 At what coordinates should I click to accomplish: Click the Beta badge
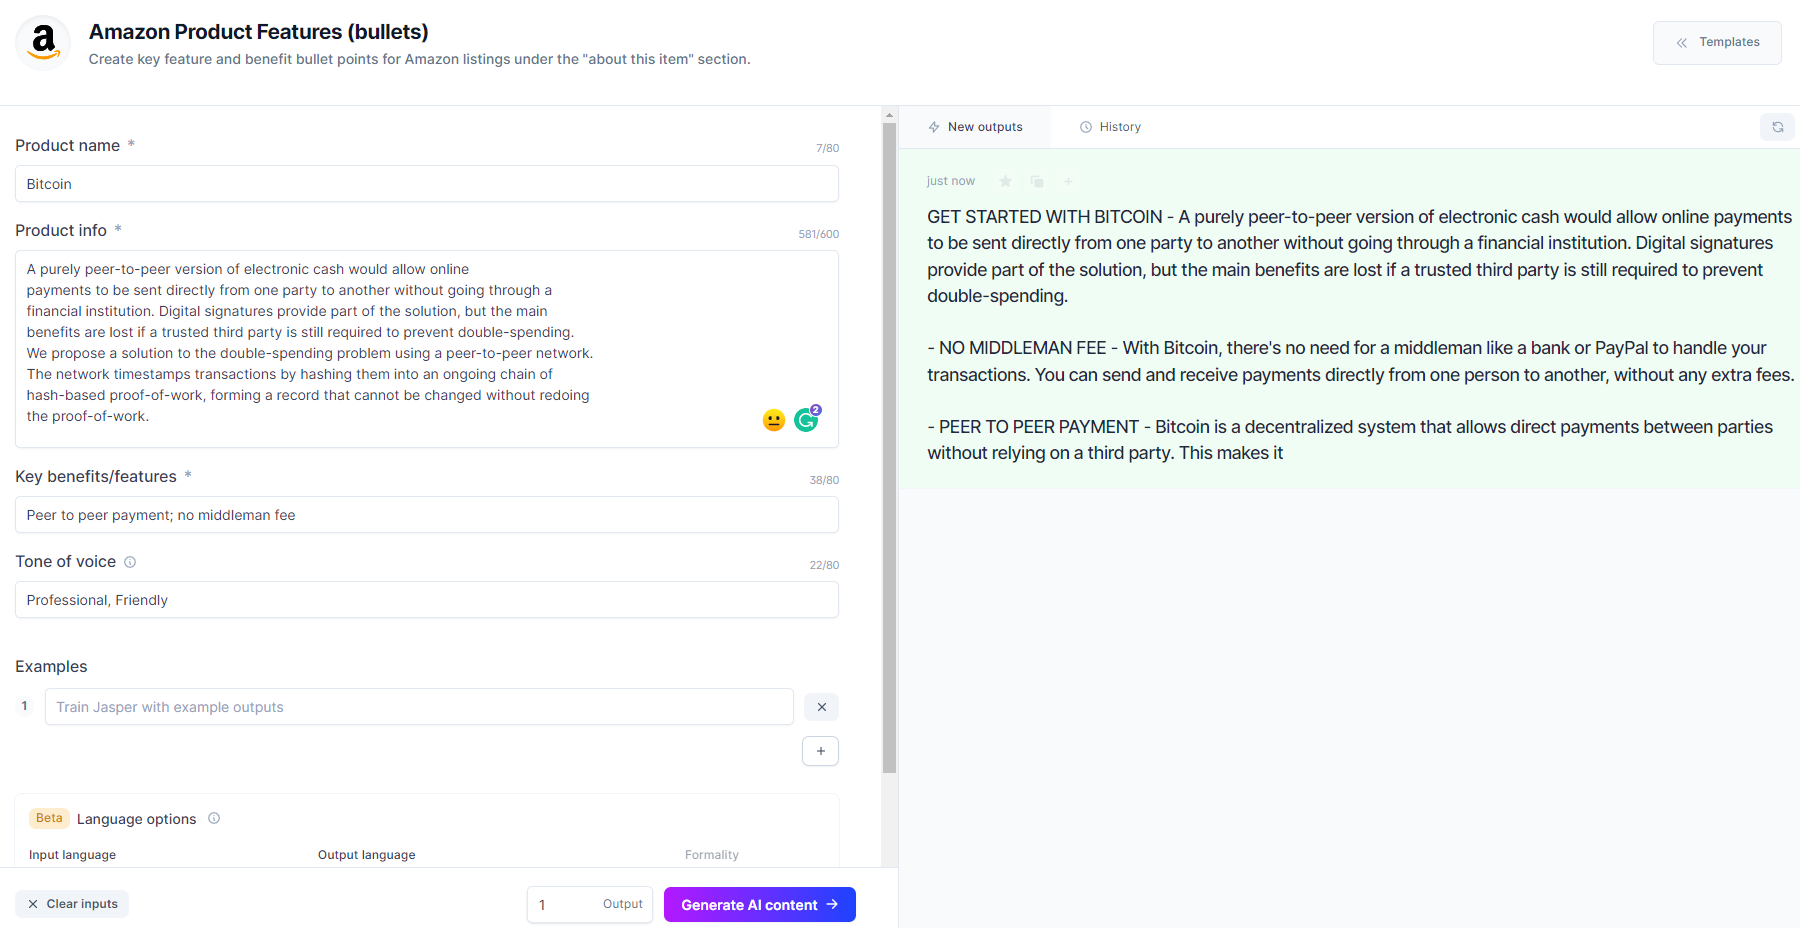[49, 818]
